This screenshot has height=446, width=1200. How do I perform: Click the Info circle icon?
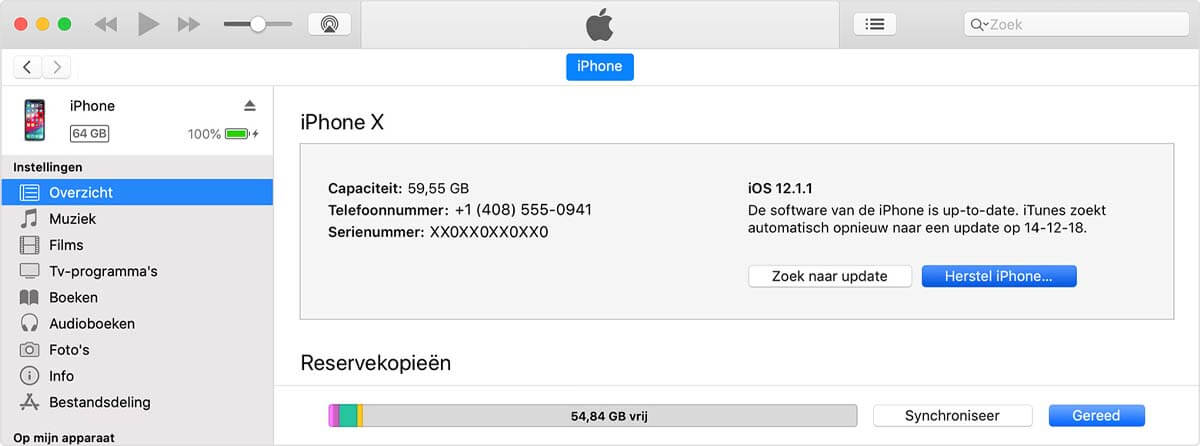pyautogui.click(x=30, y=376)
